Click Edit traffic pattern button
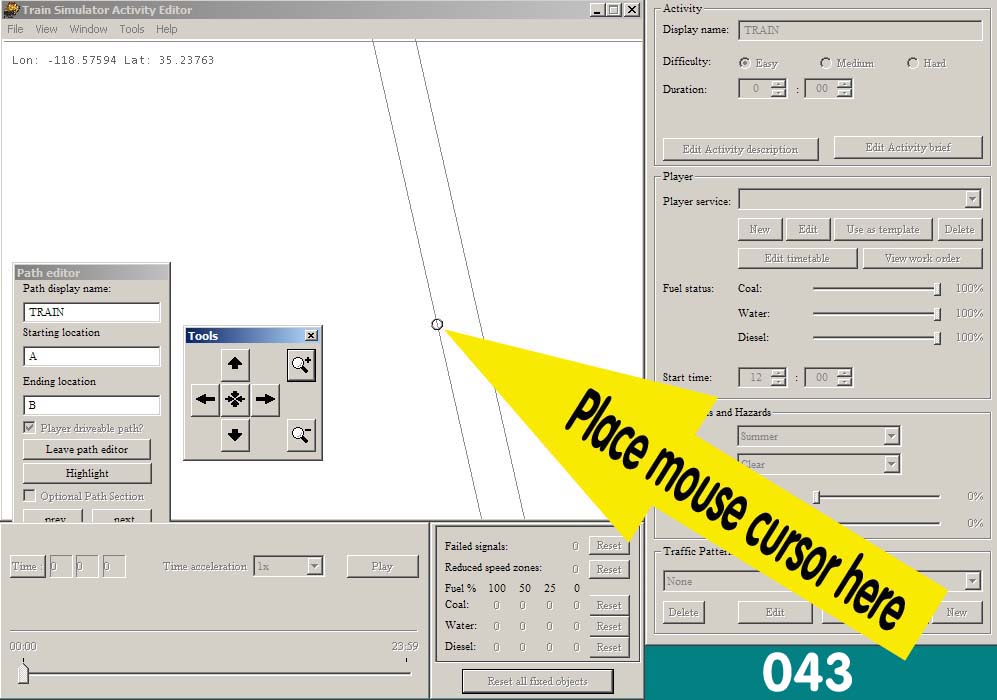Image resolution: width=997 pixels, height=700 pixels. pyautogui.click(x=775, y=612)
